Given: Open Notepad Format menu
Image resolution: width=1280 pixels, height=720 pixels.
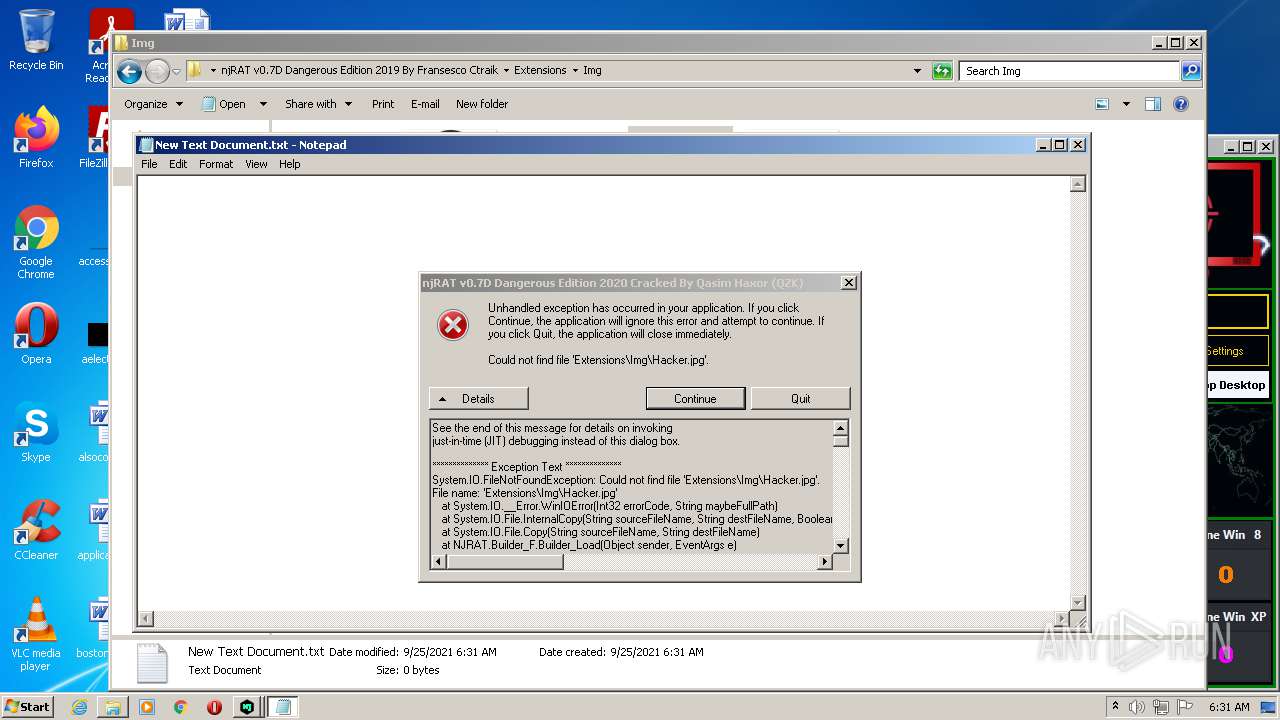Looking at the screenshot, I should [216, 164].
